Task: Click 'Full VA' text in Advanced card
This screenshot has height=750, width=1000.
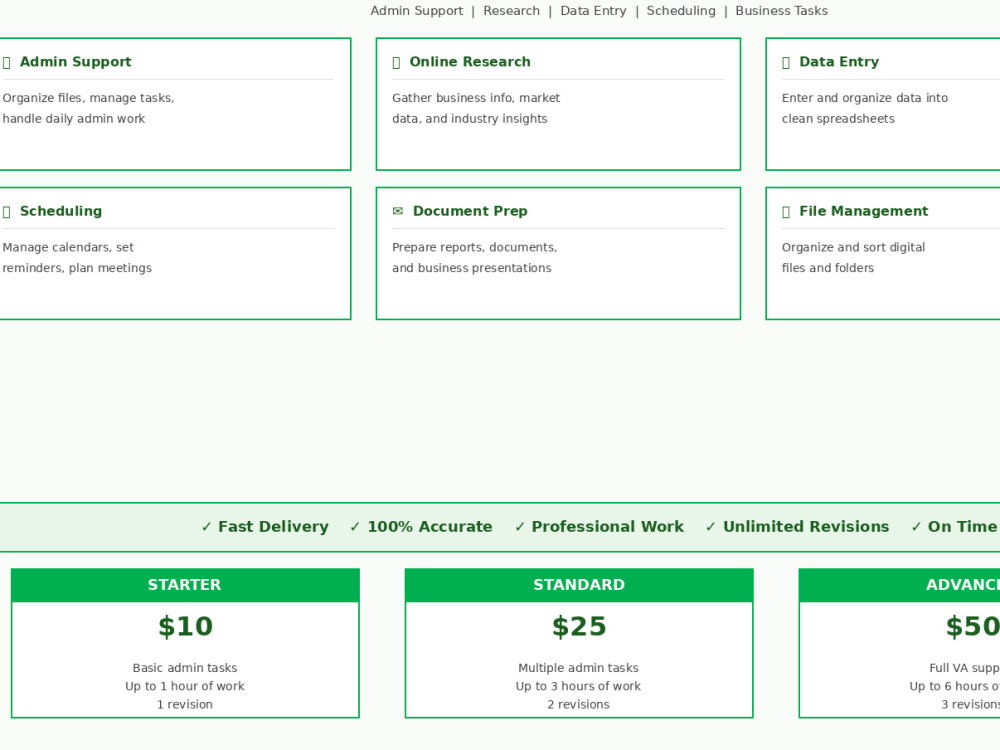Action: click(x=949, y=668)
